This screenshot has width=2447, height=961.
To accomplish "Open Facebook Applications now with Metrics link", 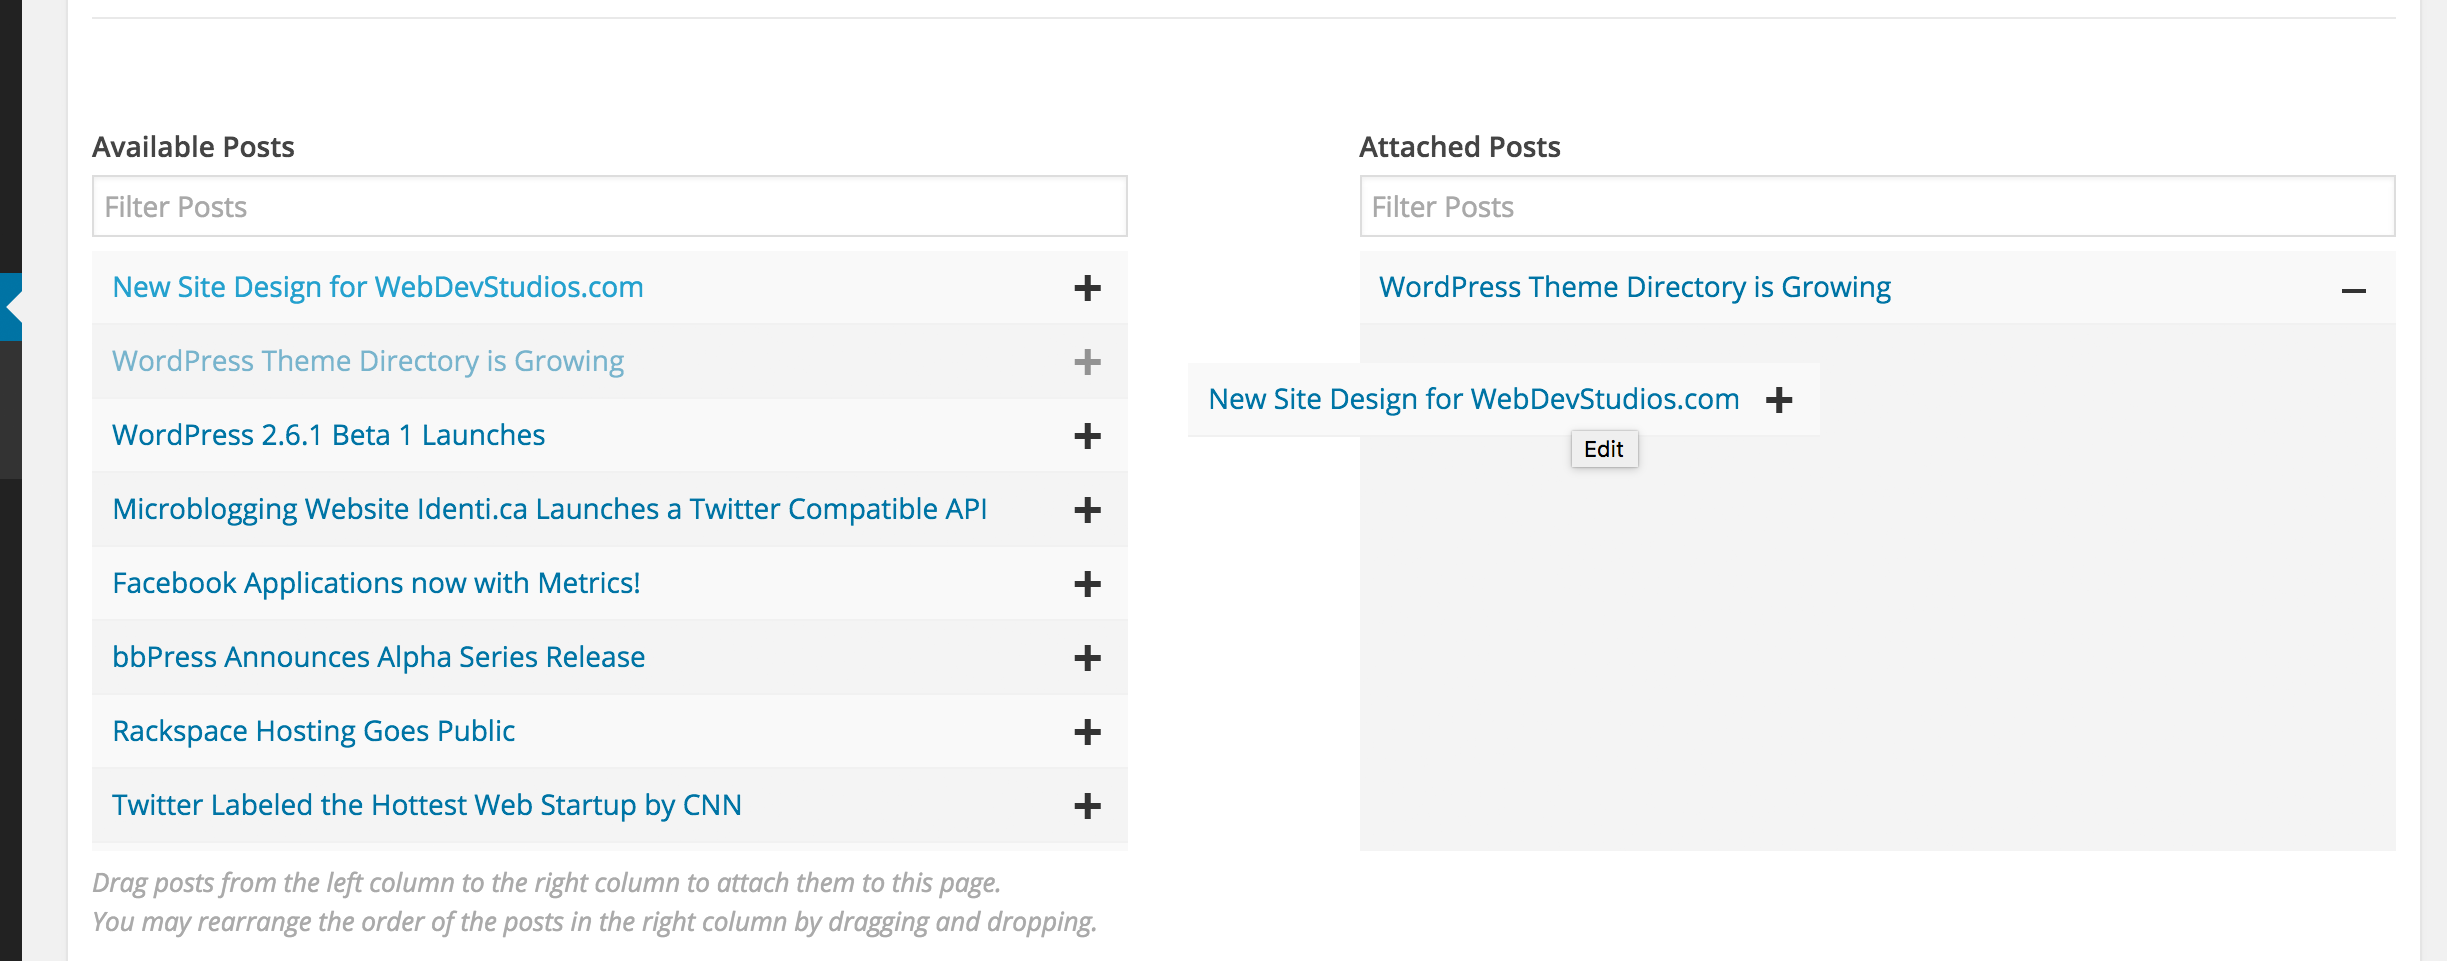I will point(376,583).
